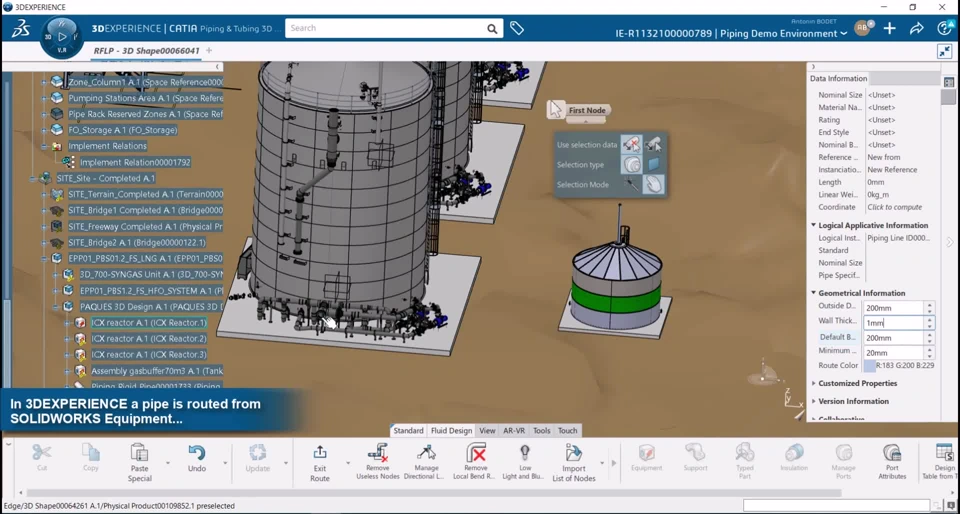
Task: Click Wall Thickness input field
Action: (893, 323)
